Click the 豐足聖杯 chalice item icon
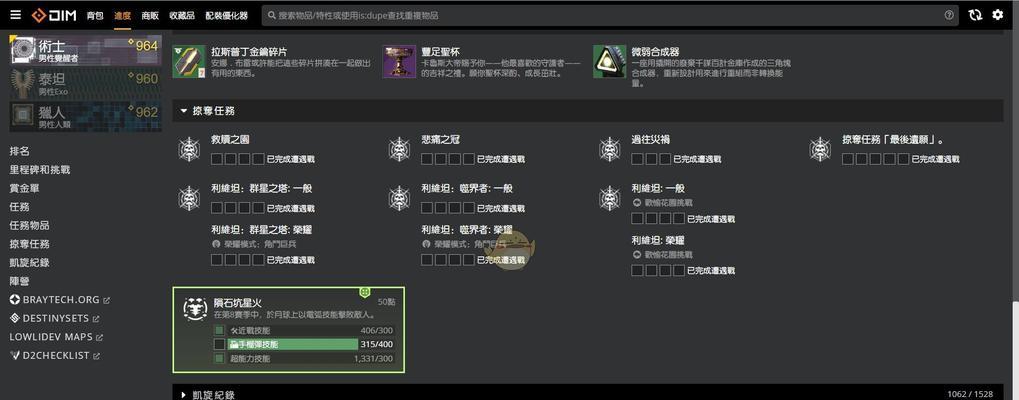This screenshot has height=400, width=1019. (x=399, y=62)
